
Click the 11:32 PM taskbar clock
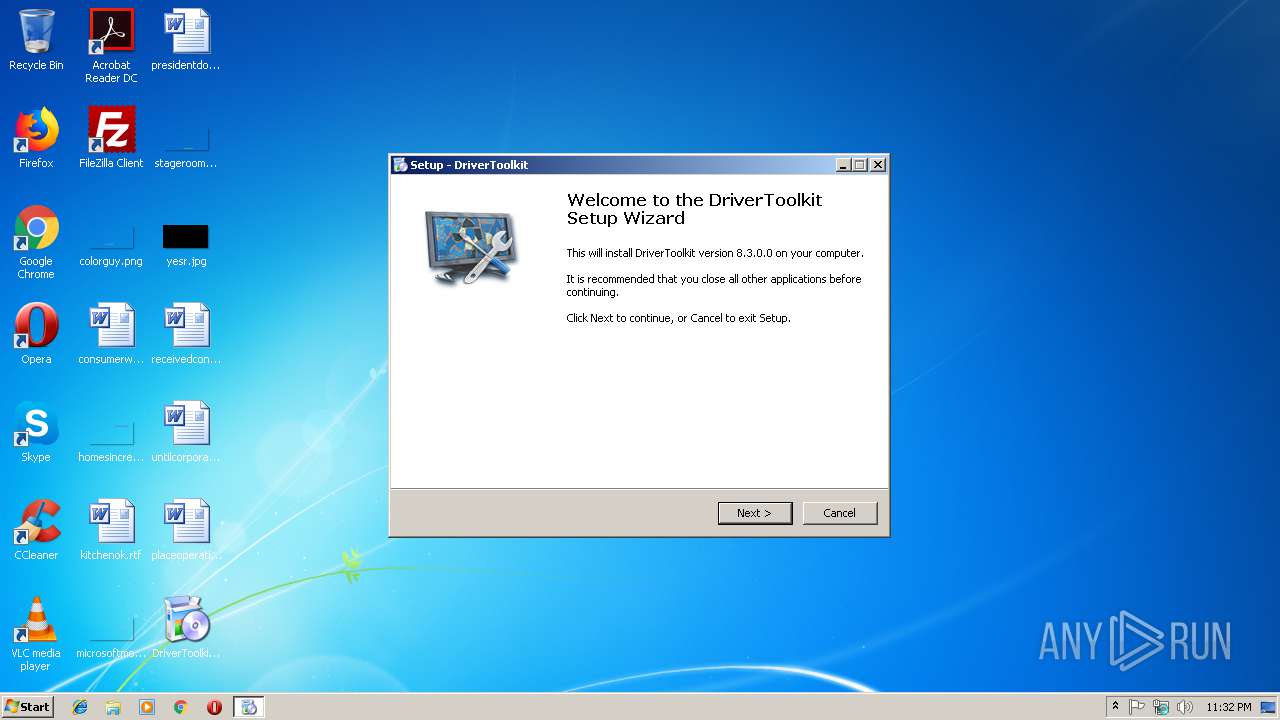1229,707
